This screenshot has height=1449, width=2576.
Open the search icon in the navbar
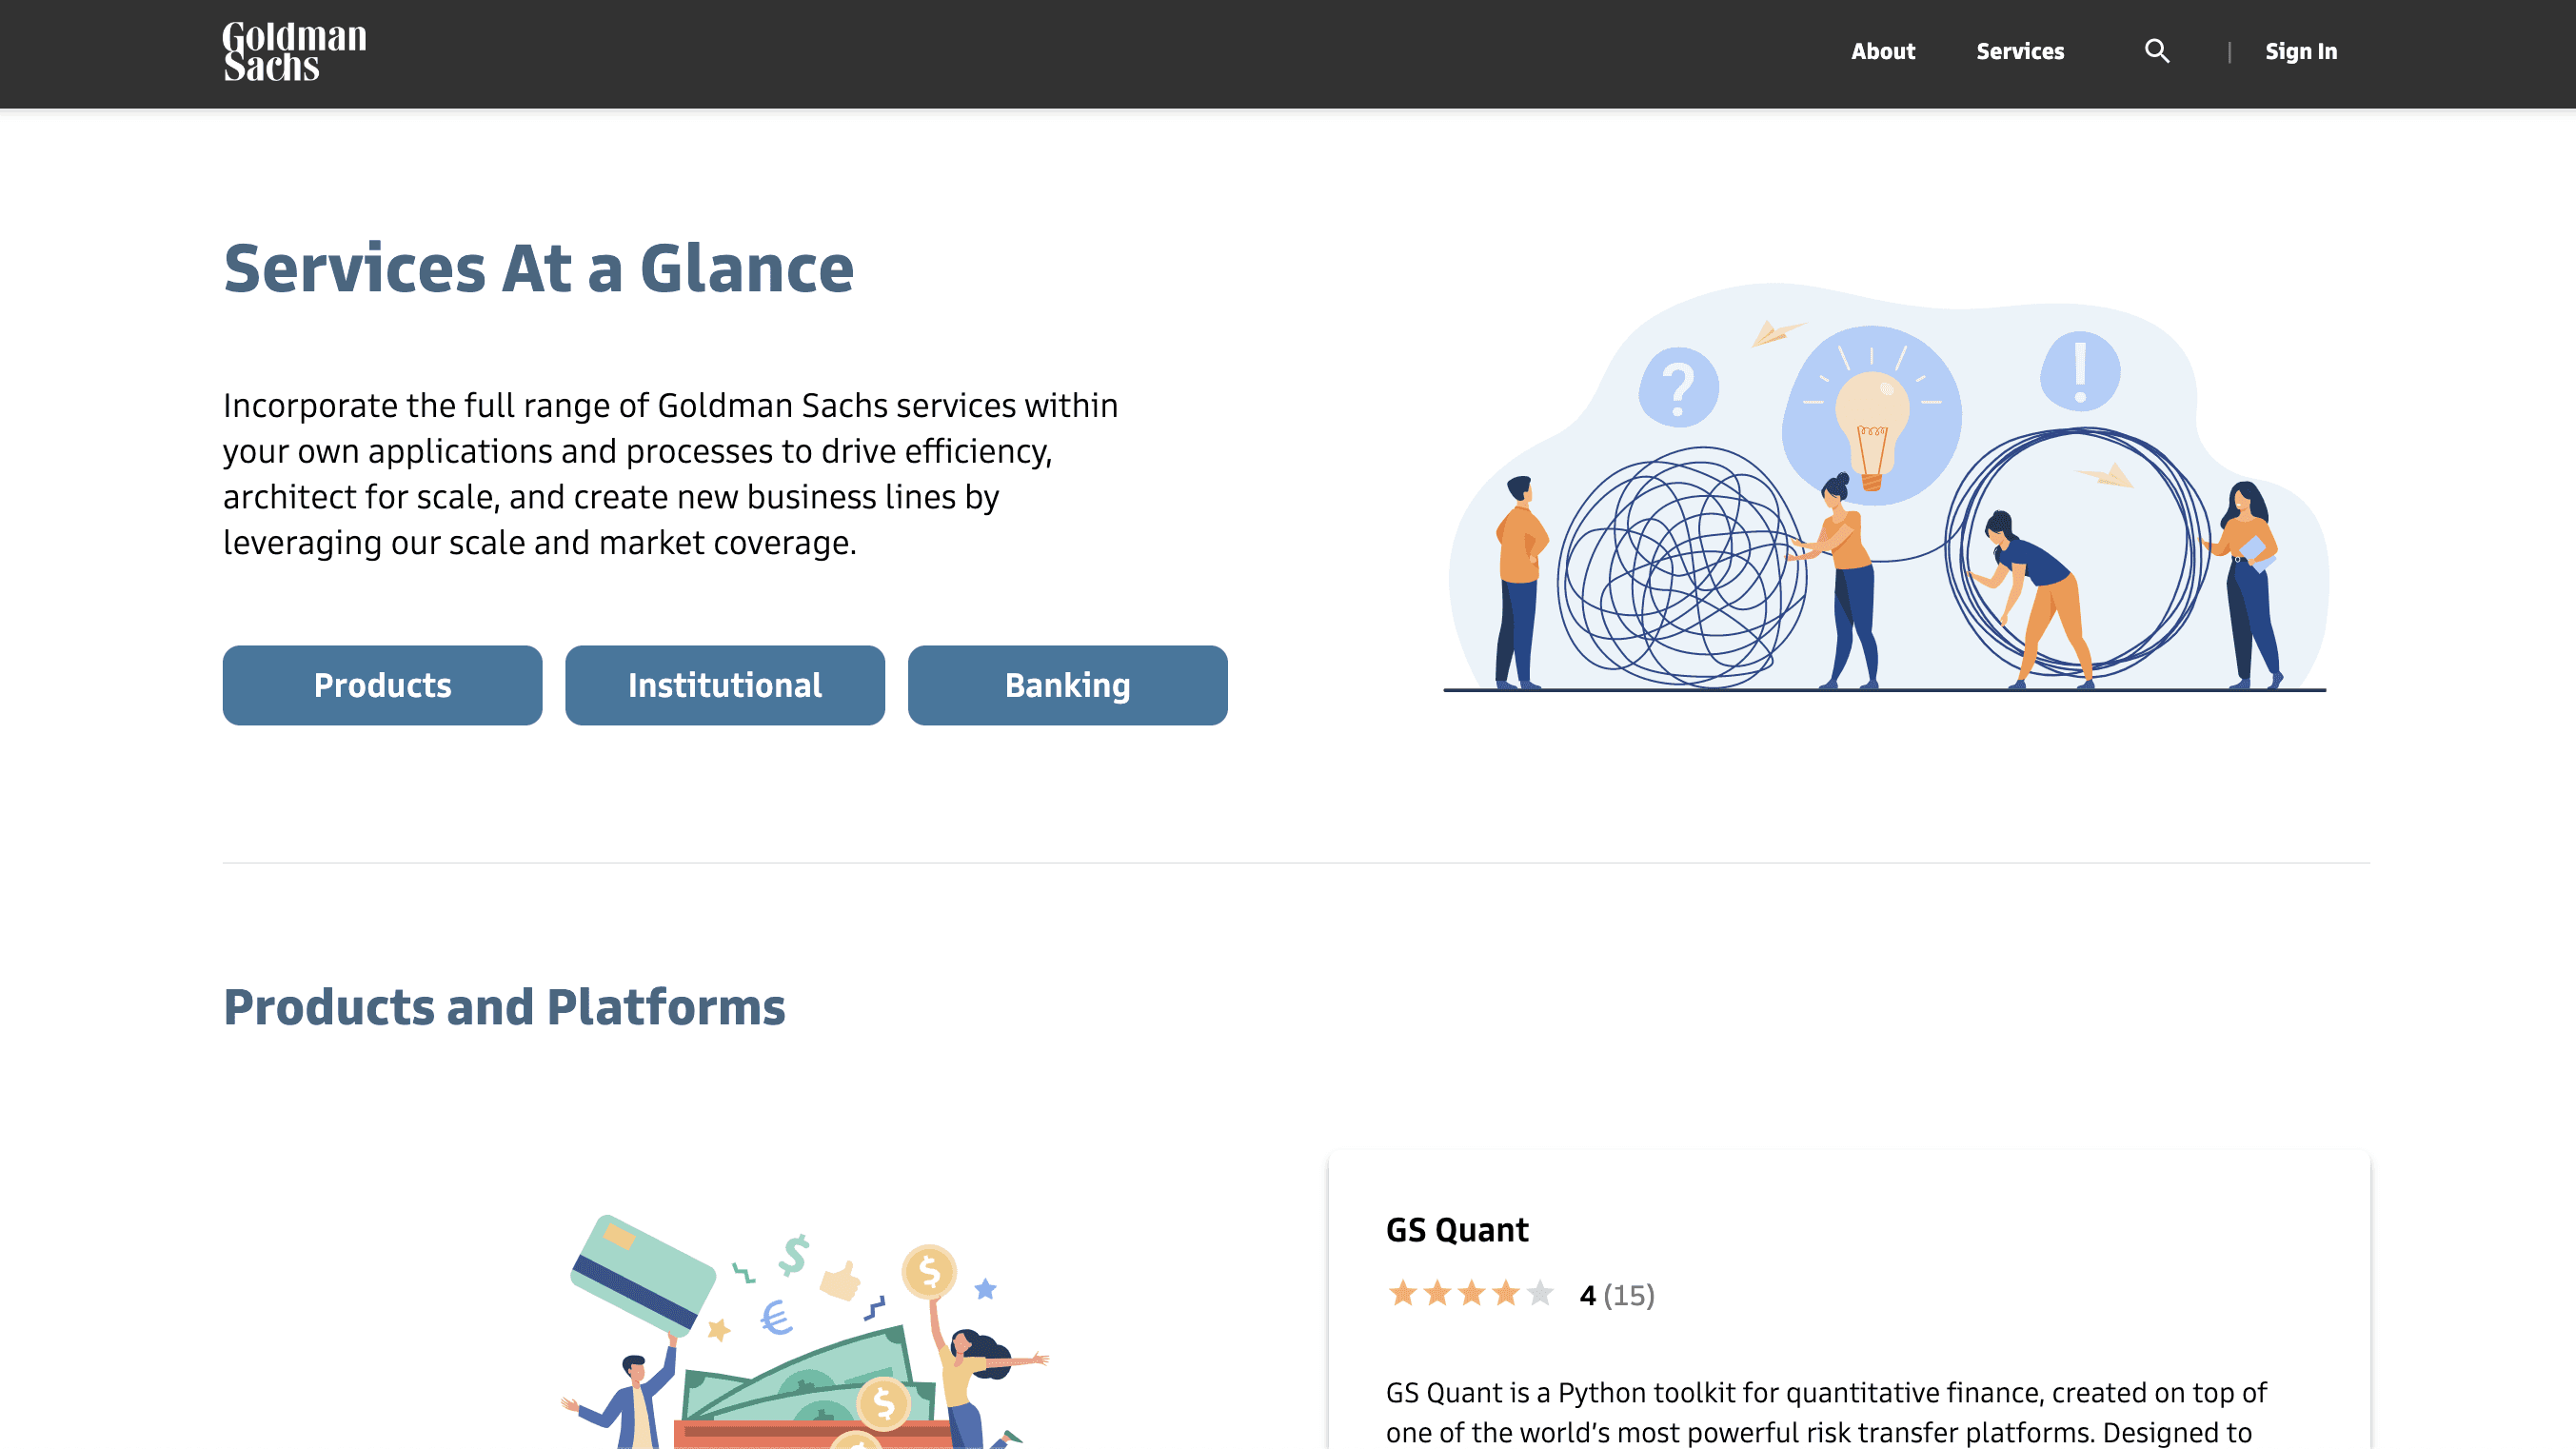coord(2156,51)
